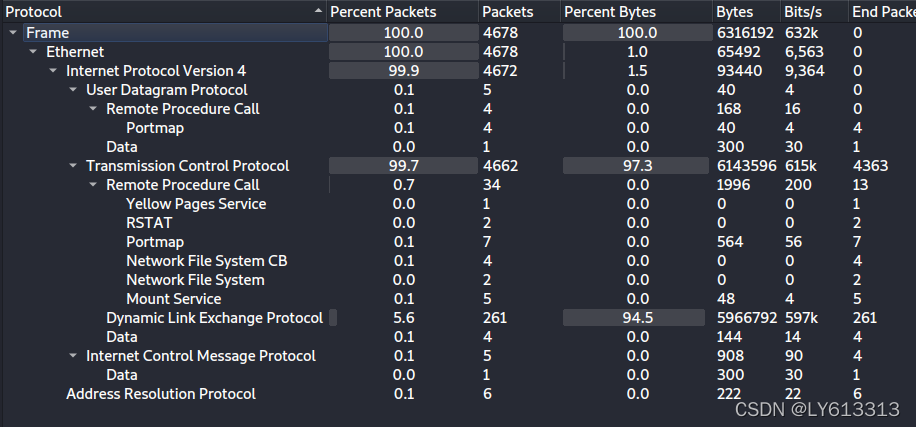916x427 pixels.
Task: Click the 5966792 bytes value
Action: pos(747,318)
